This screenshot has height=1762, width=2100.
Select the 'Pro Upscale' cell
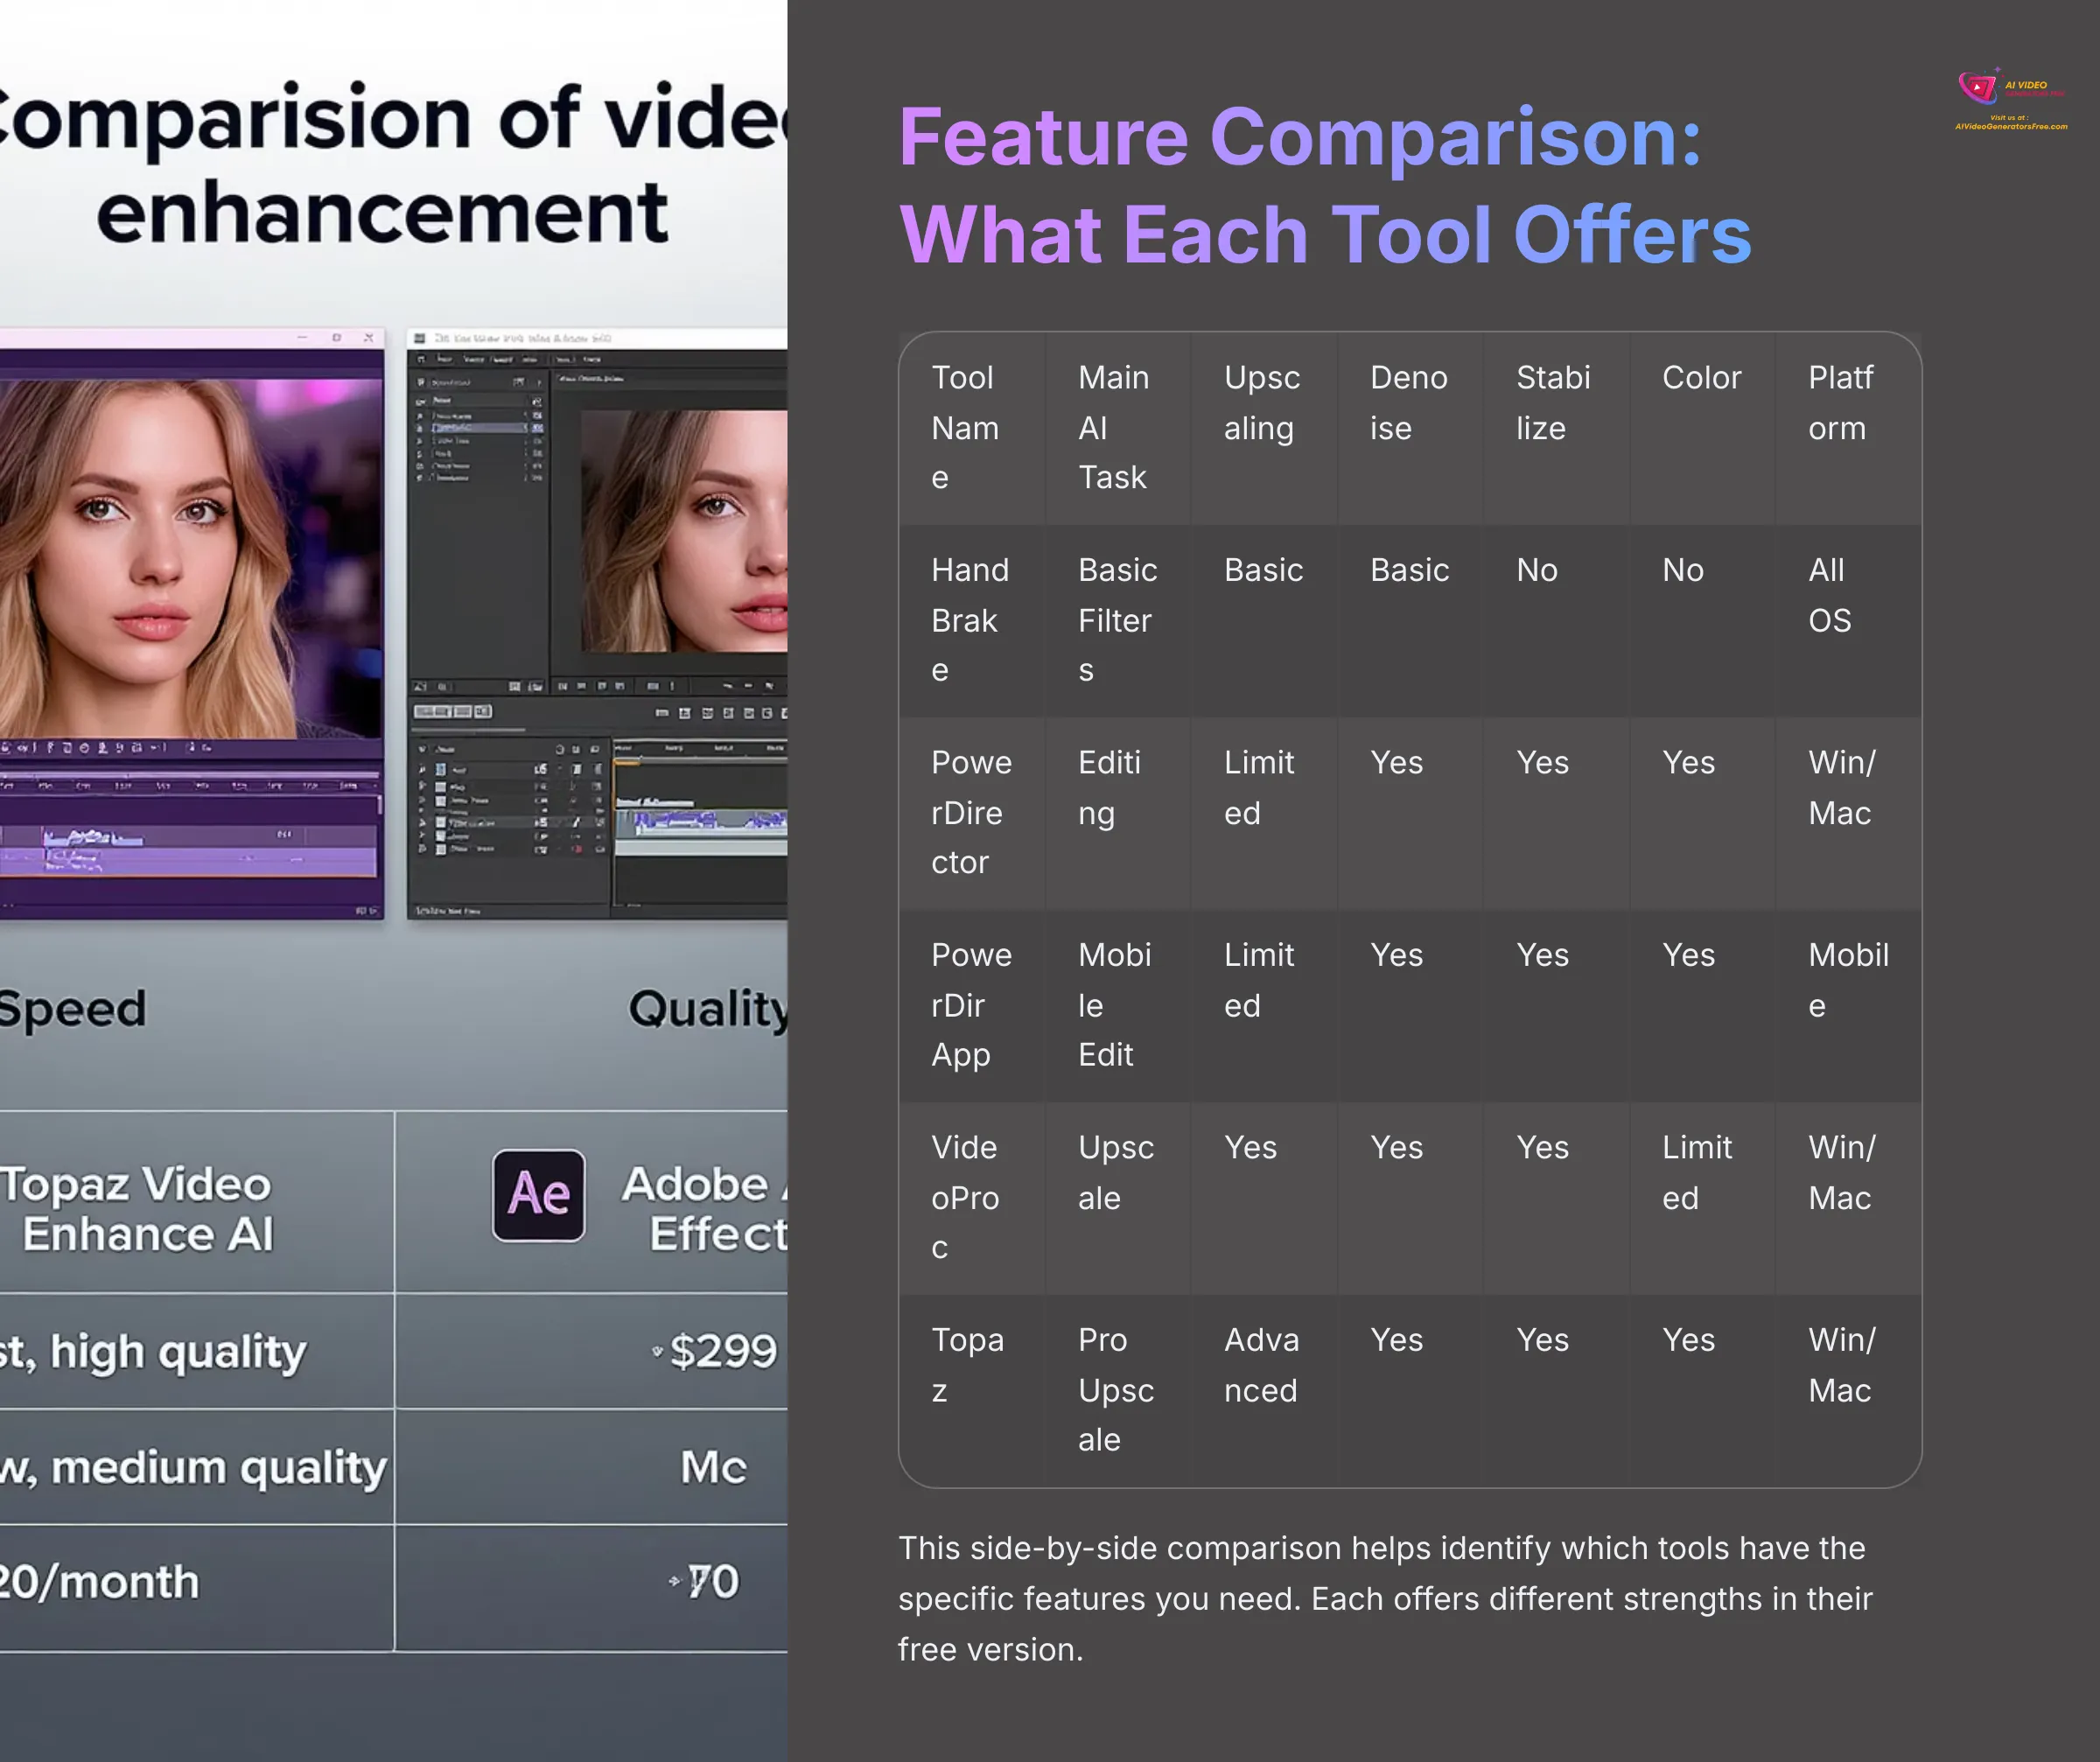tap(1118, 1390)
